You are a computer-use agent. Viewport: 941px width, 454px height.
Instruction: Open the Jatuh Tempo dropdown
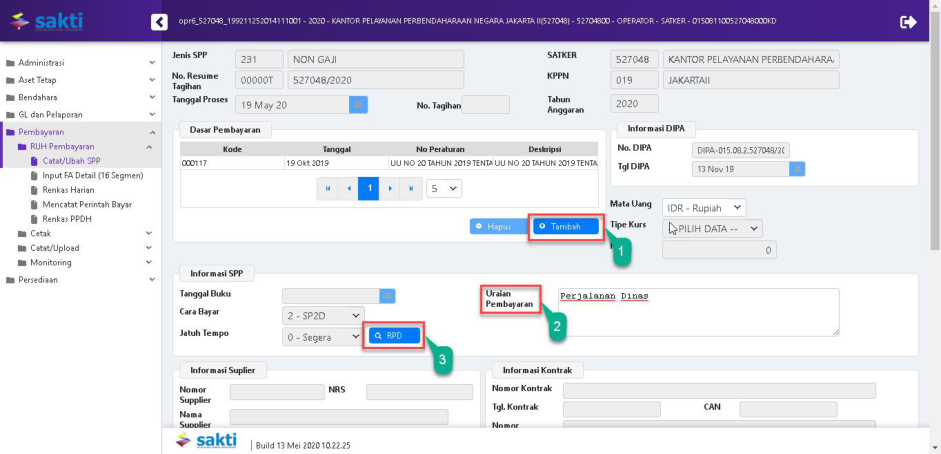(x=322, y=337)
